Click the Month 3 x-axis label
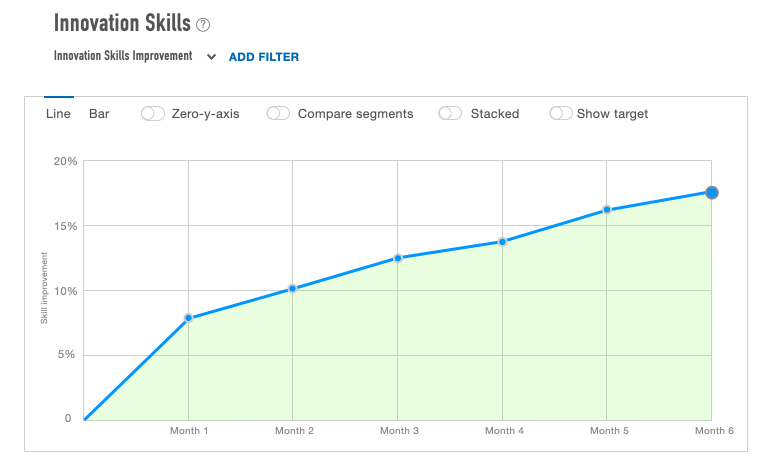The image size is (768, 466). click(399, 431)
